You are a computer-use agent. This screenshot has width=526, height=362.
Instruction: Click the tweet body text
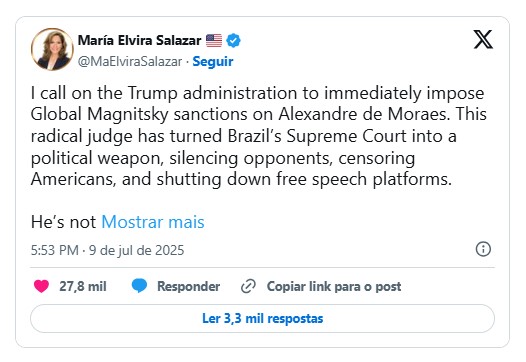[258, 136]
